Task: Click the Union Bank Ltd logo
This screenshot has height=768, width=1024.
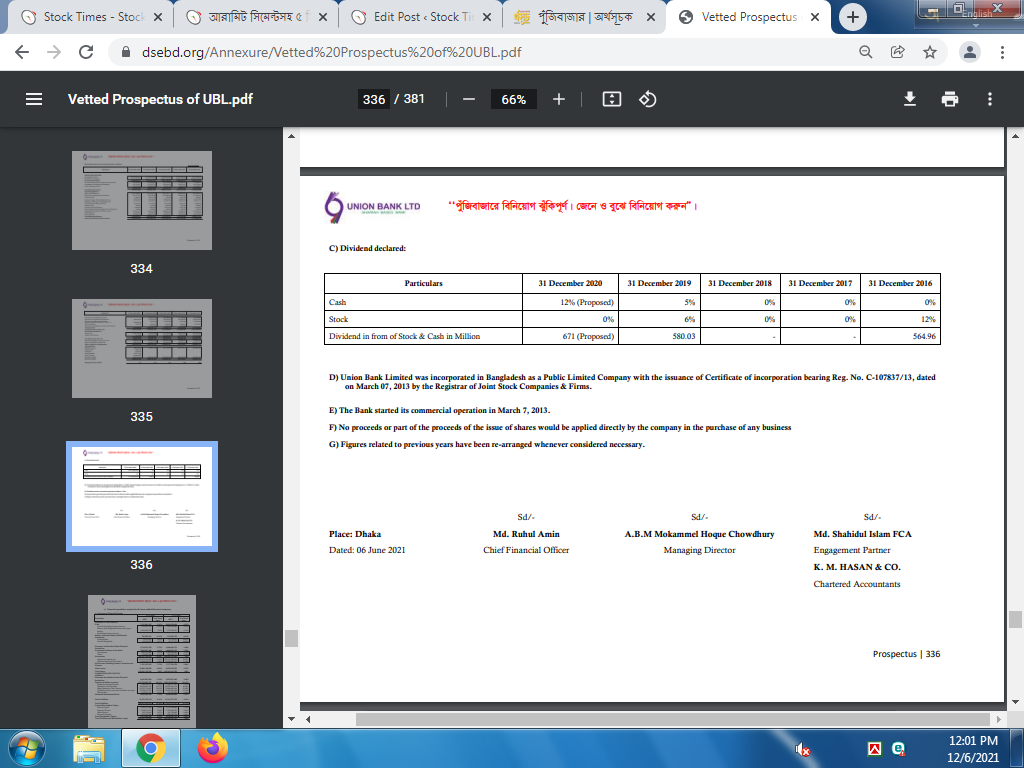Action: click(x=372, y=208)
